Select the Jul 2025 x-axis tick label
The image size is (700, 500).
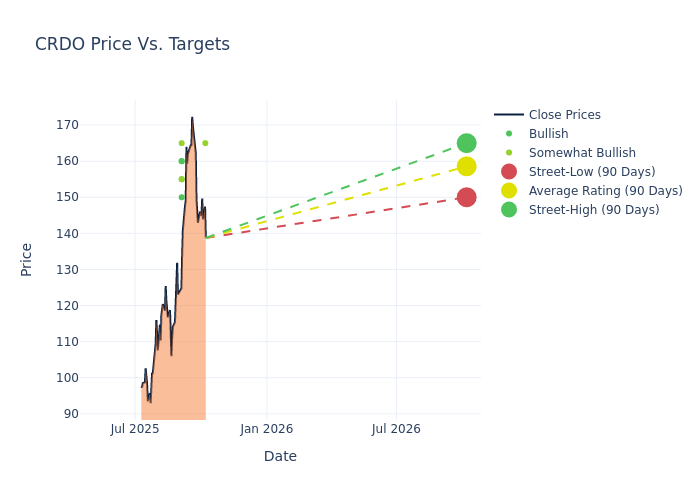[135, 429]
